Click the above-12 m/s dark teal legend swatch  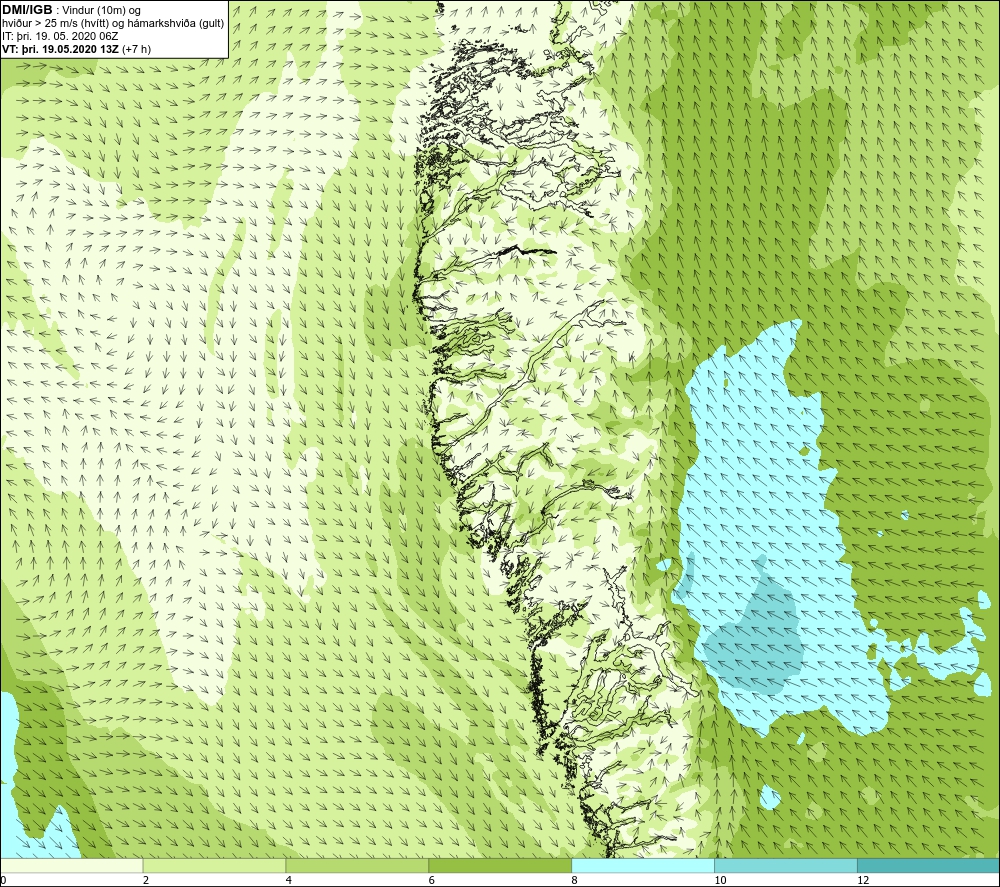pyautogui.click(x=929, y=865)
